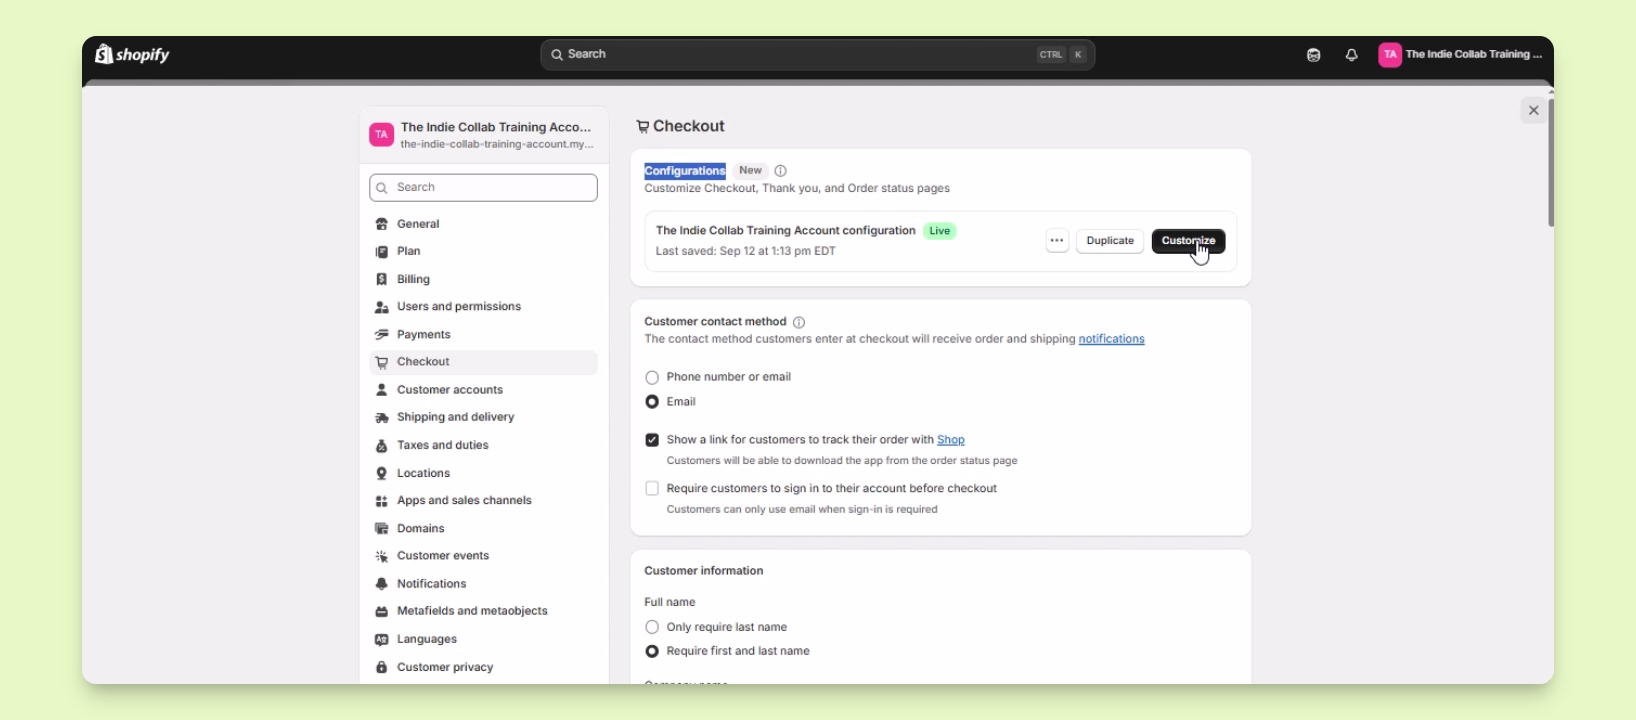Open Shipping and delivery settings
This screenshot has height=720, width=1636.
click(x=483, y=418)
